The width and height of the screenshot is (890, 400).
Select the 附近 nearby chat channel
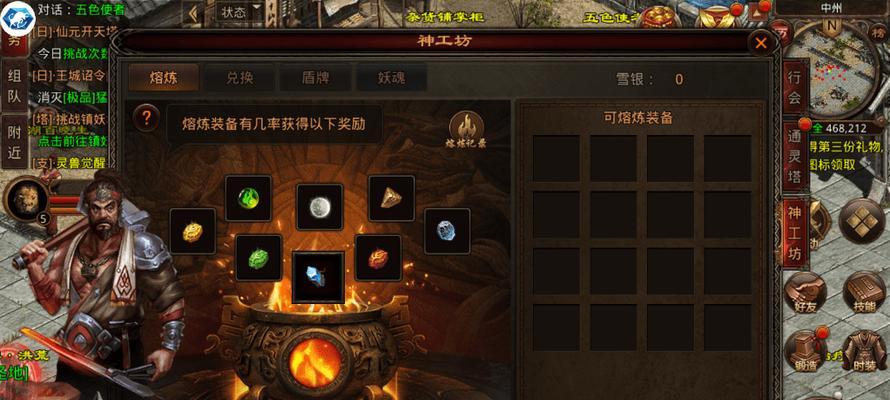[x=14, y=141]
